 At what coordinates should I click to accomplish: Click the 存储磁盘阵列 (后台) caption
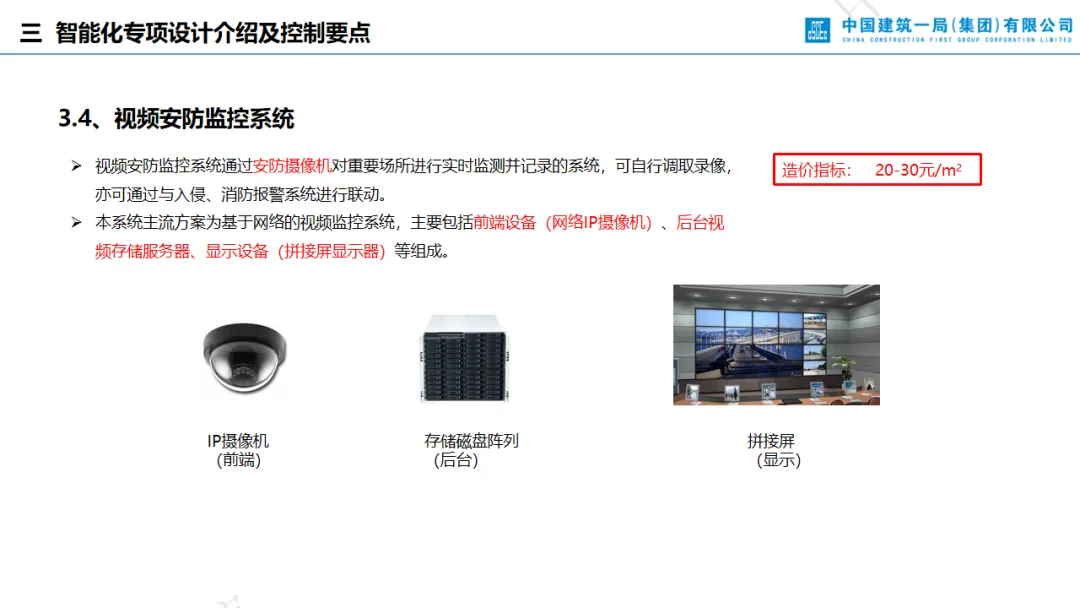[x=471, y=450]
